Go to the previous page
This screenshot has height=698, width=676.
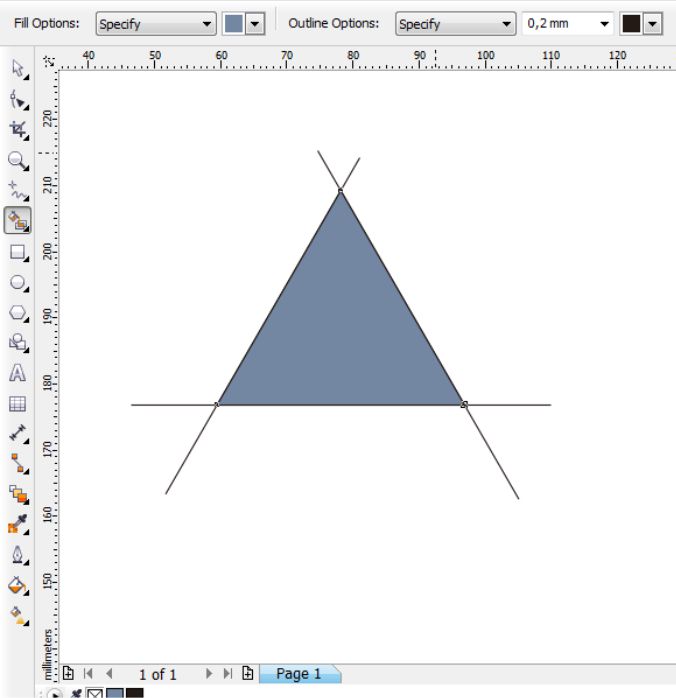[109, 674]
